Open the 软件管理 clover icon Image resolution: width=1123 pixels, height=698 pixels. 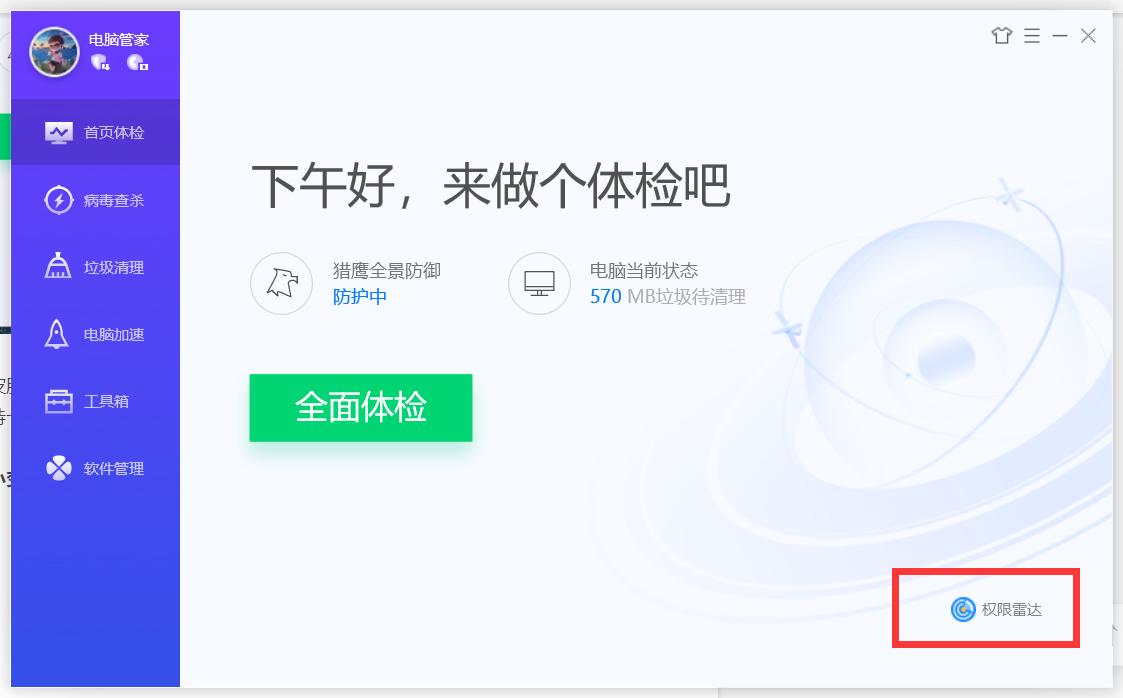tap(59, 468)
